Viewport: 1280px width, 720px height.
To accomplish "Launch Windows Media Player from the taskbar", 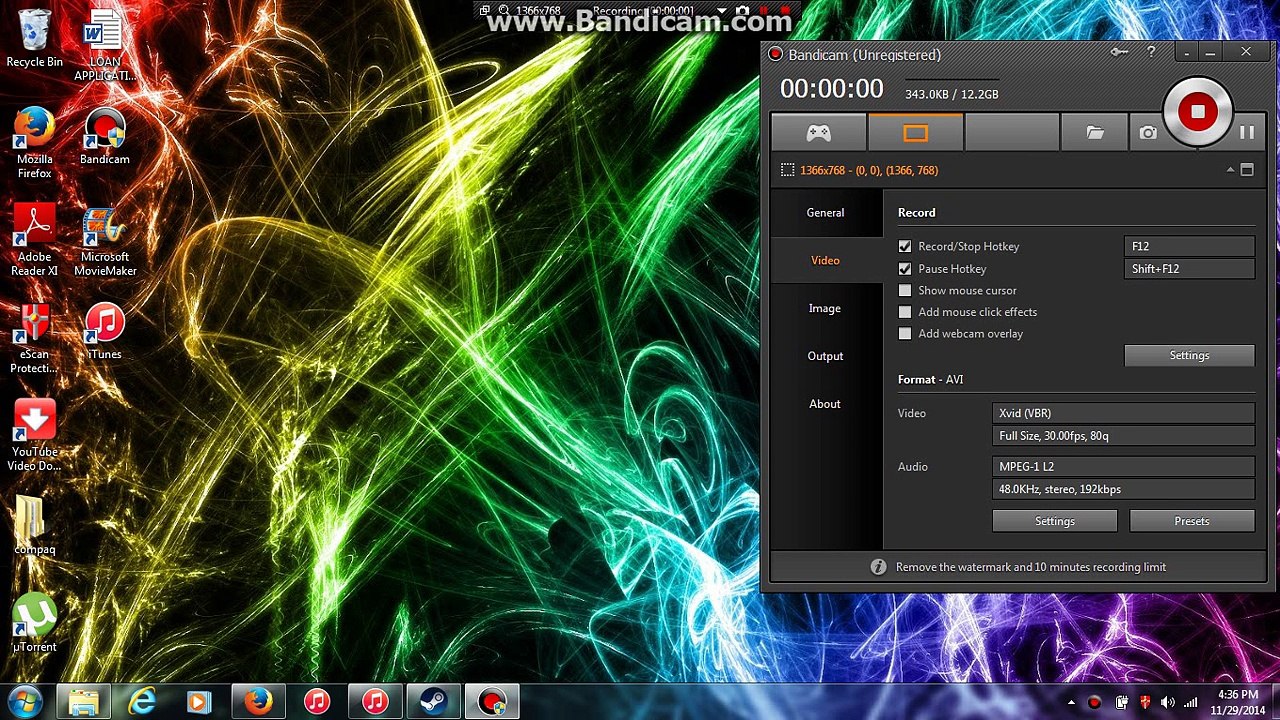I will pyautogui.click(x=199, y=702).
